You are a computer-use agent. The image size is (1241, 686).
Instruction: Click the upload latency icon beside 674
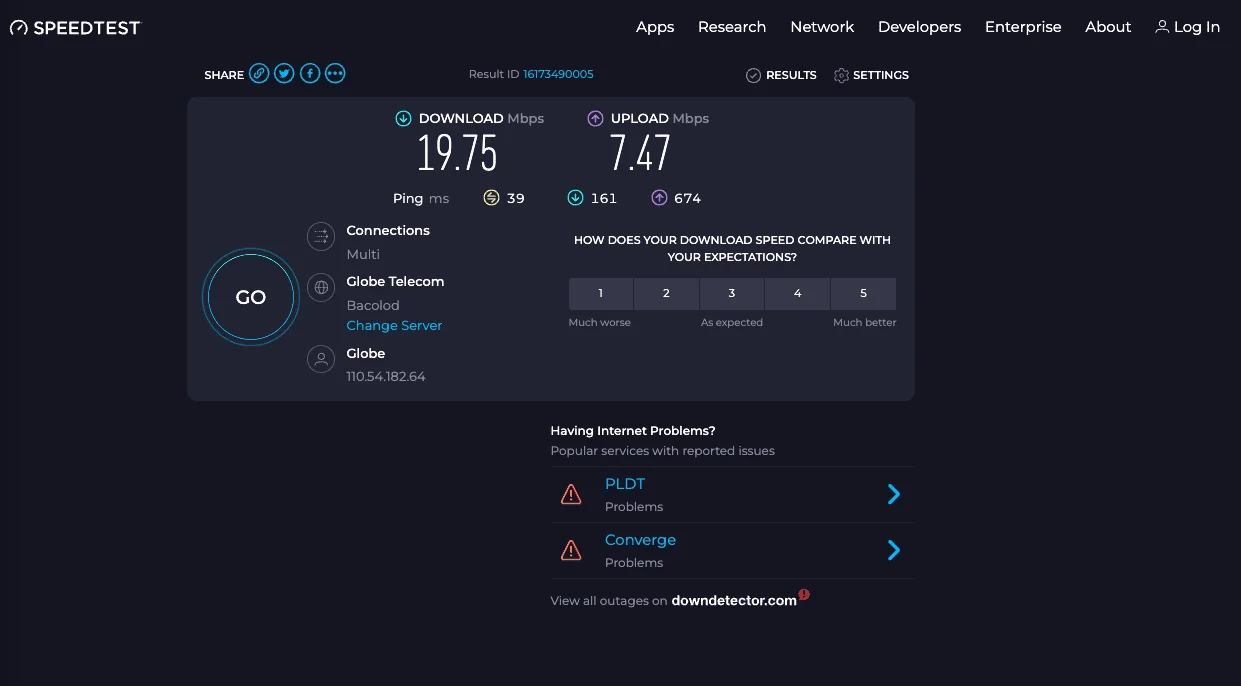click(659, 198)
